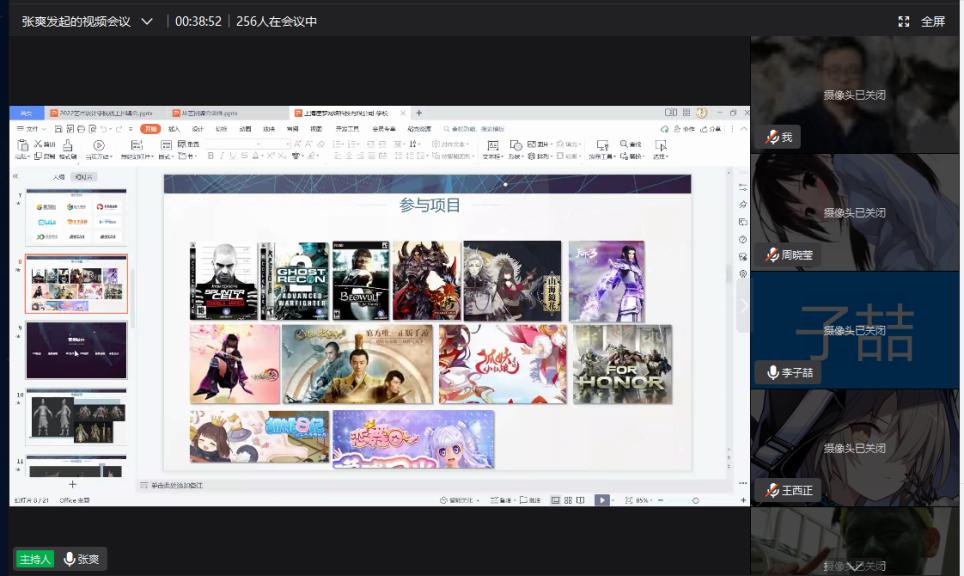Click 周晓莹's muted microphone icon

coord(771,255)
